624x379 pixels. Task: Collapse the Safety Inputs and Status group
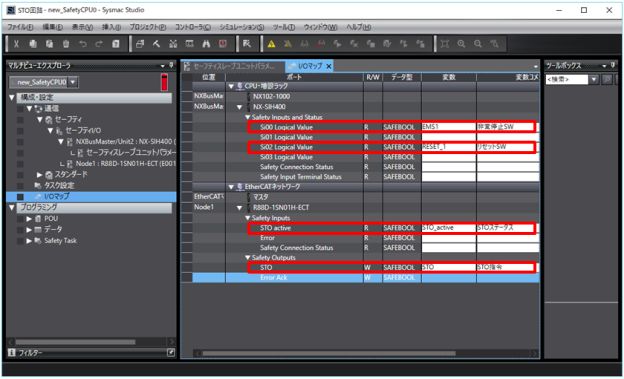point(248,117)
